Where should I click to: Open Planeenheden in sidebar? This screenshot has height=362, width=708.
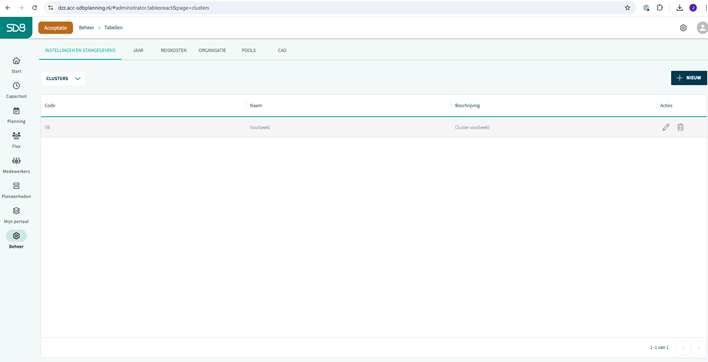tap(16, 190)
